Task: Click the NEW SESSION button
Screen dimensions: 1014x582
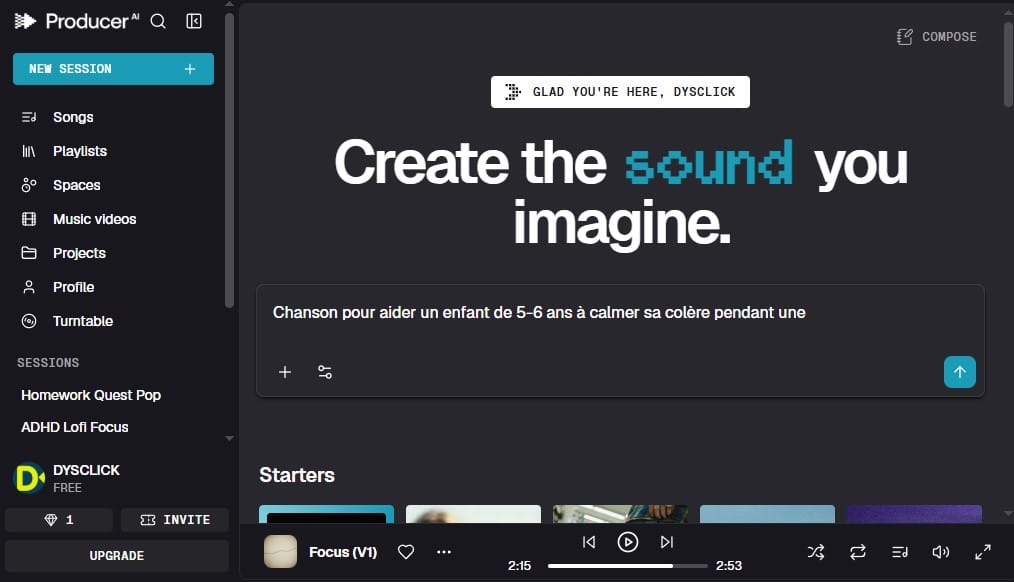Action: (113, 69)
